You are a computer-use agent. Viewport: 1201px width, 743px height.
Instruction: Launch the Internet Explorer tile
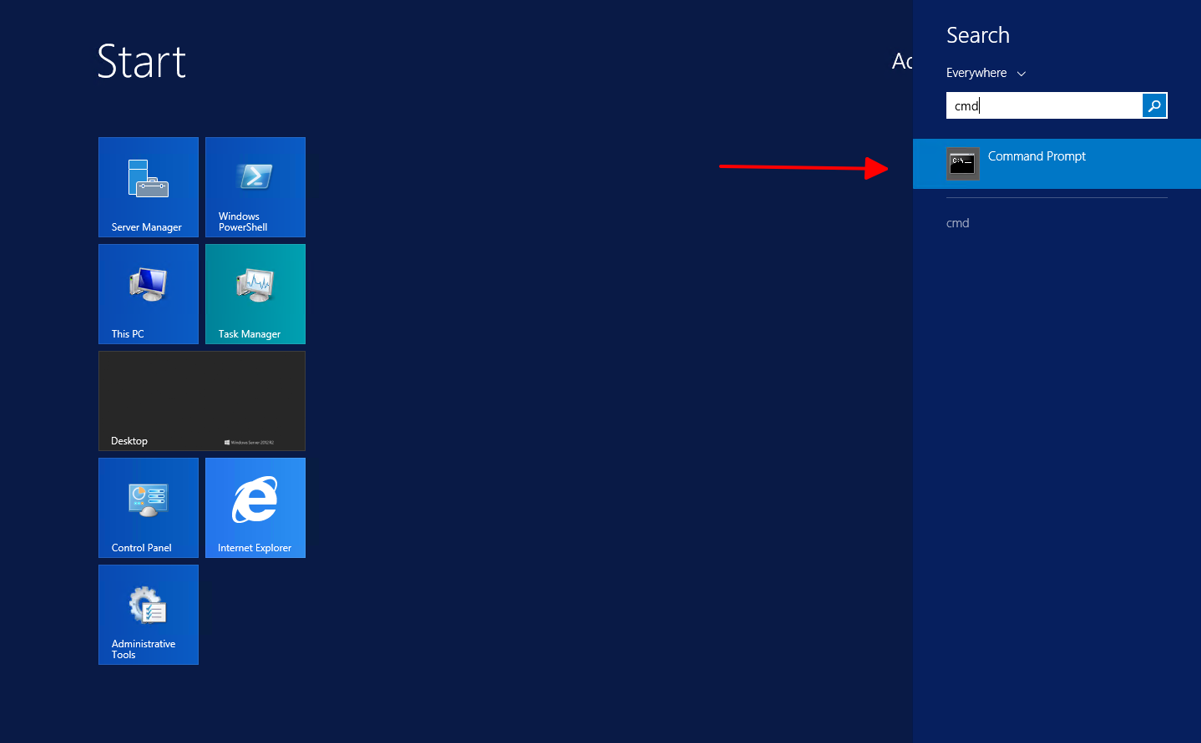(255, 508)
